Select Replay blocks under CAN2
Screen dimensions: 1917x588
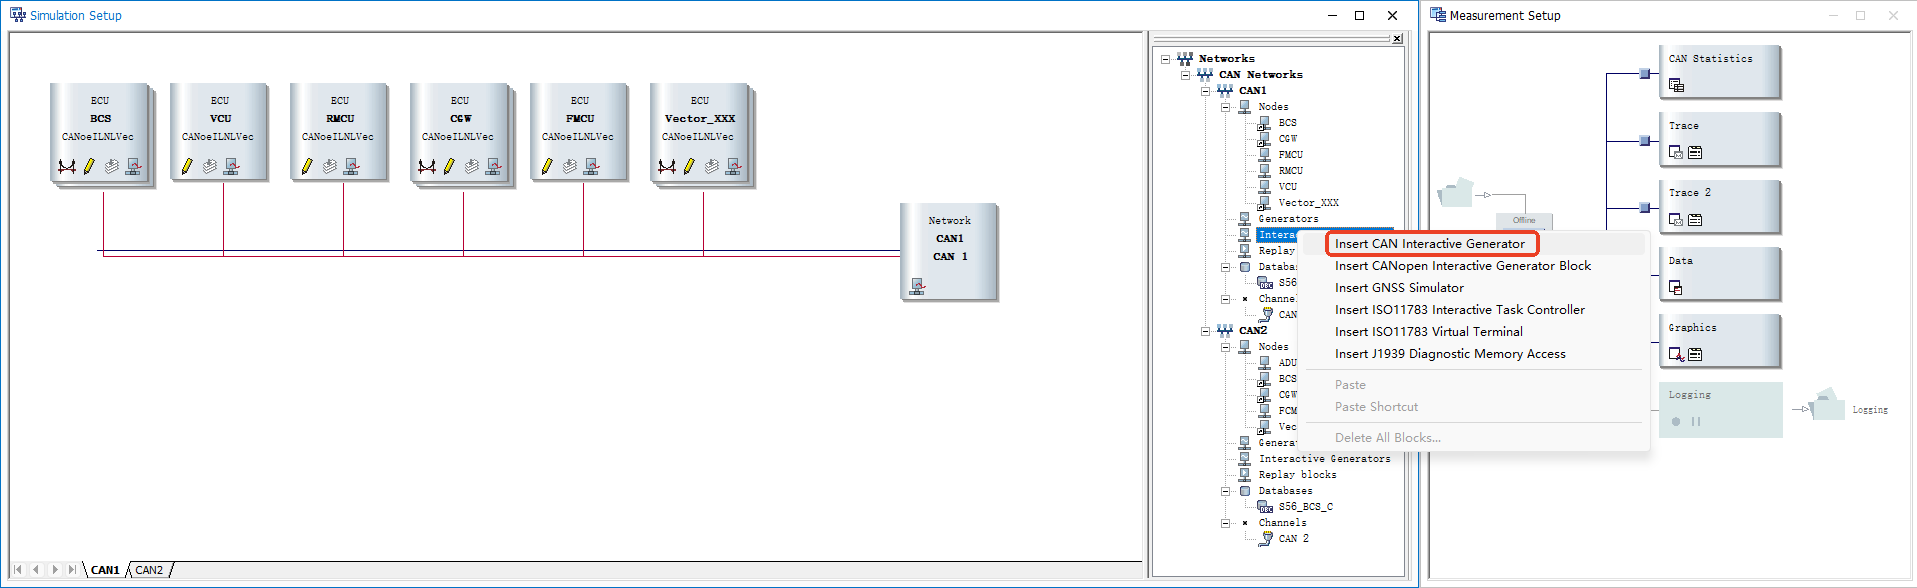point(1297,475)
